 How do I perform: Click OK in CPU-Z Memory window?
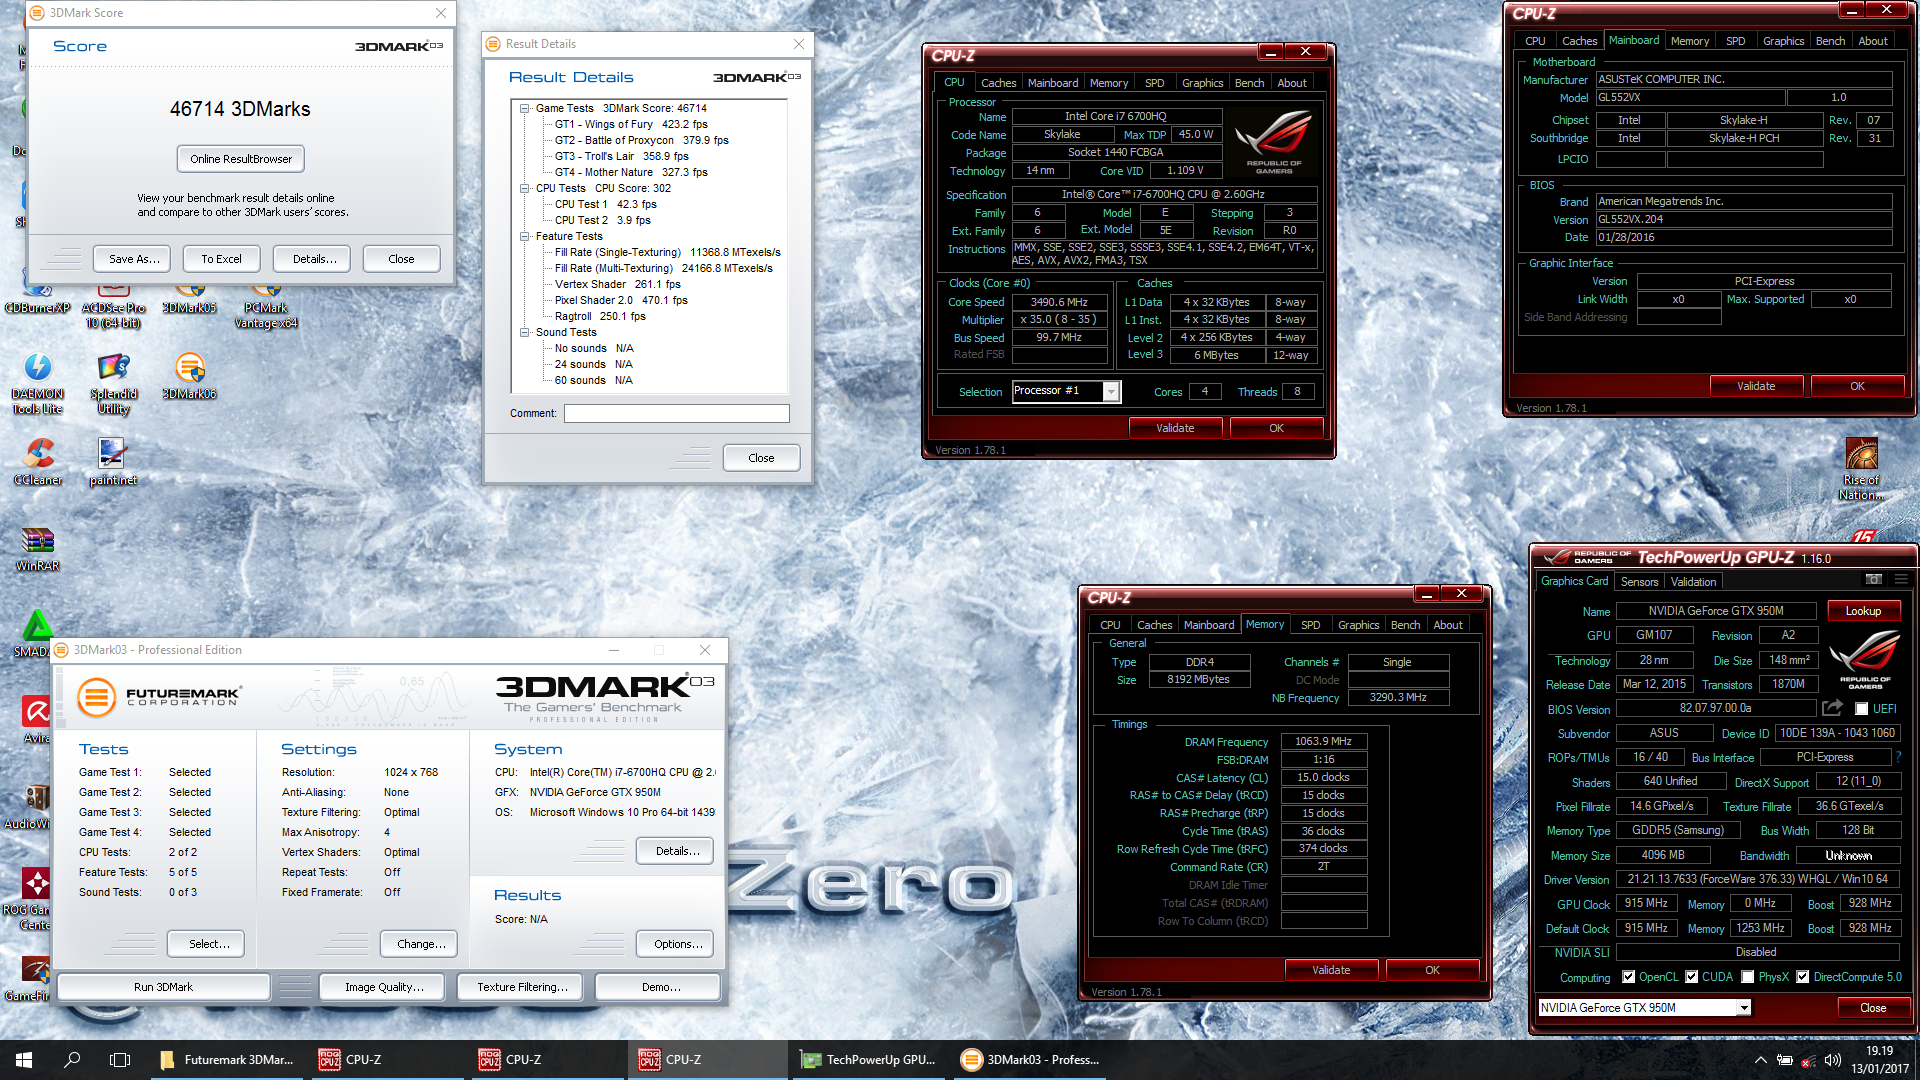tap(1432, 970)
